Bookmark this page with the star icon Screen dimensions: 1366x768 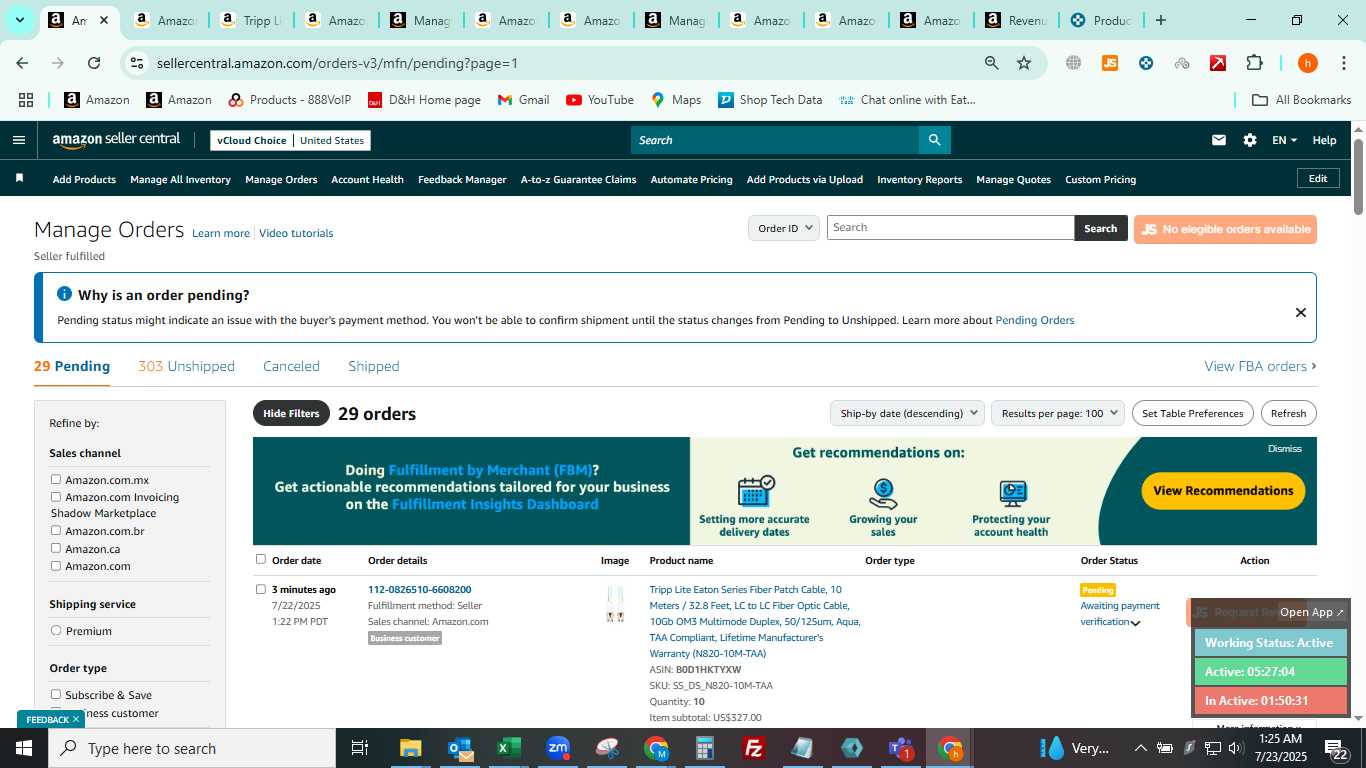(x=1024, y=63)
